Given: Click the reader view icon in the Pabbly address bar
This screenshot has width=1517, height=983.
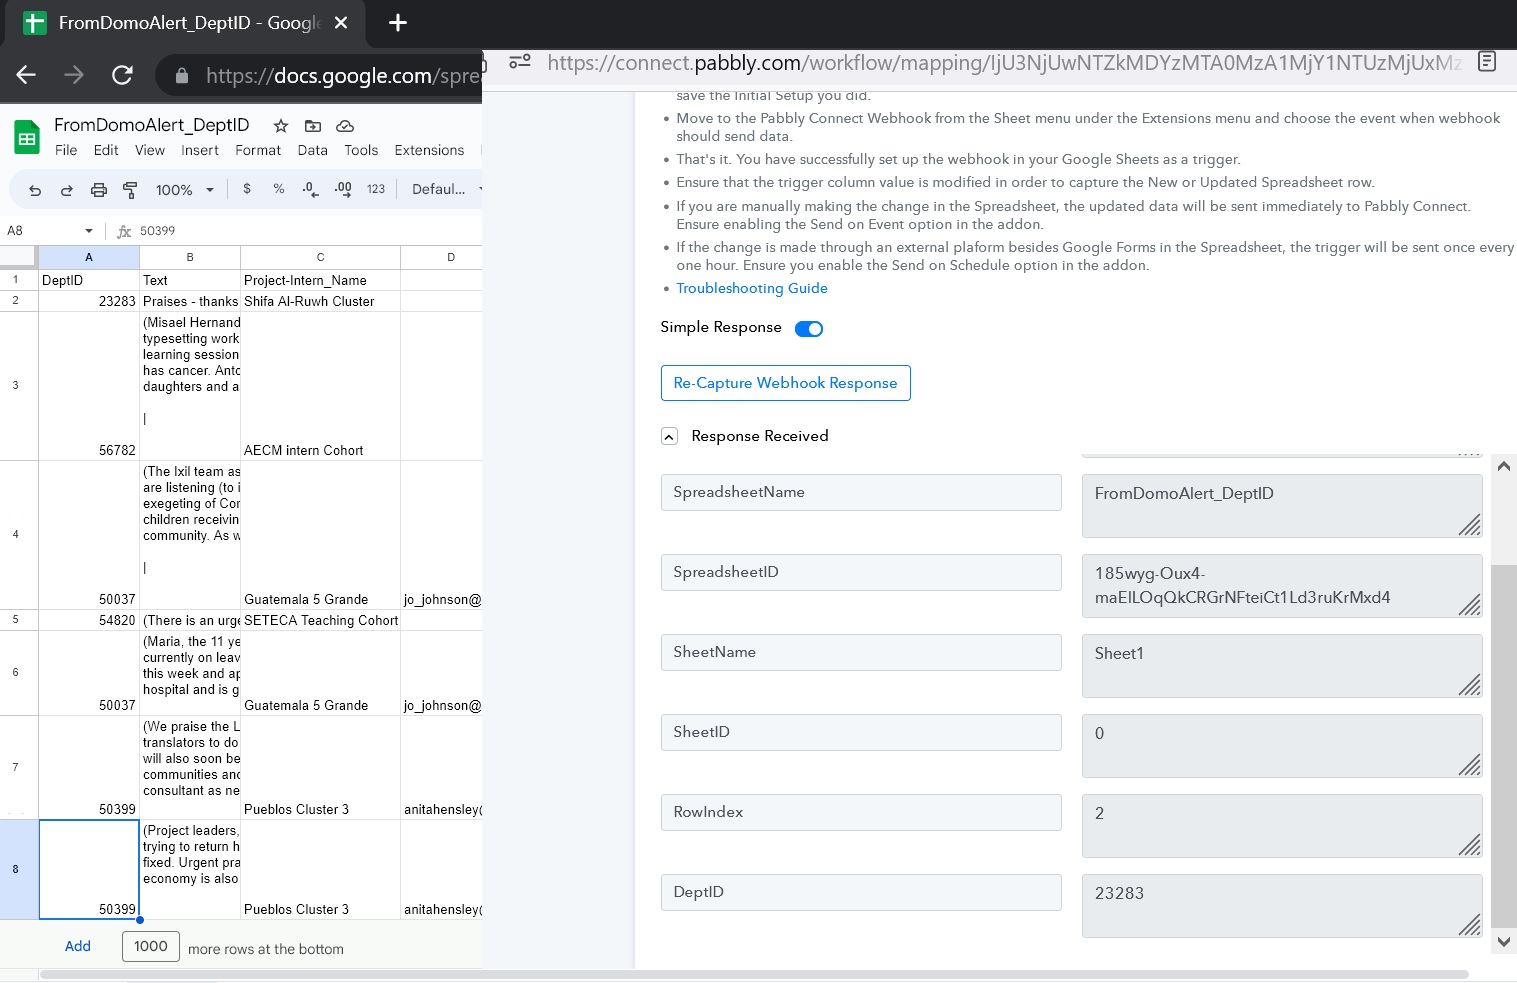Looking at the screenshot, I should (1487, 62).
